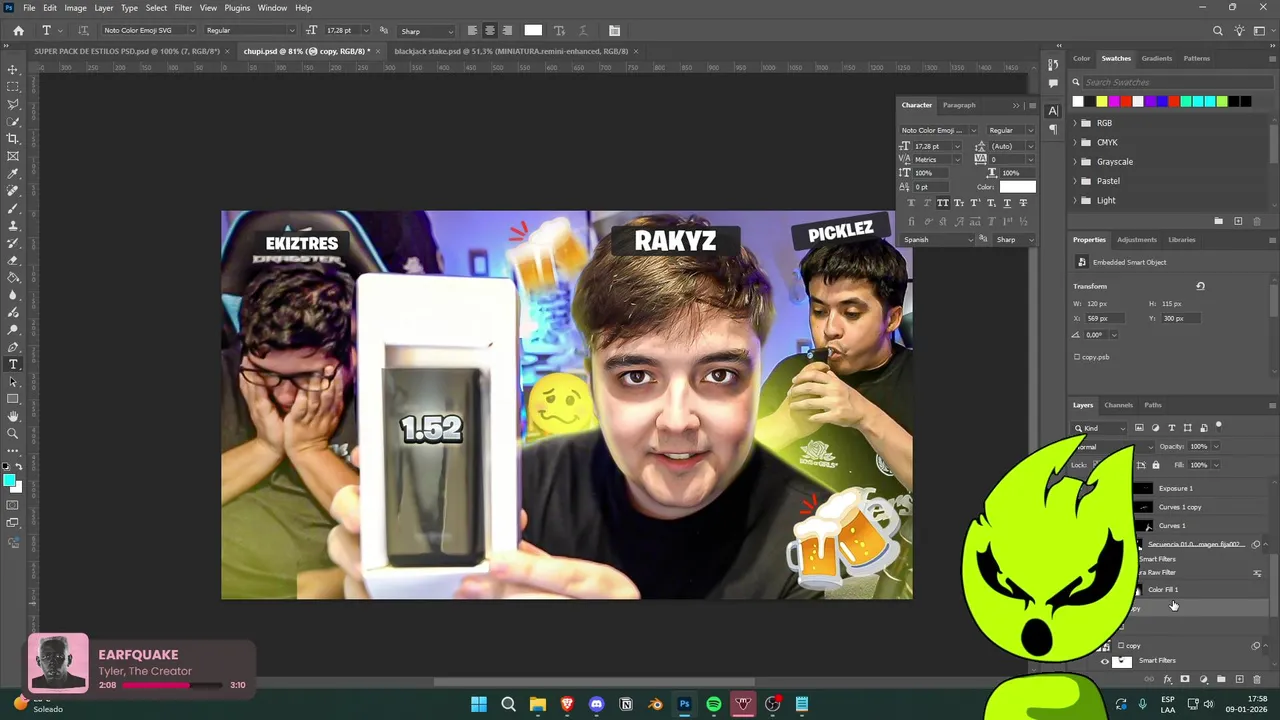Viewport: 1280px width, 720px height.
Task: Pick the yellow swatch in Swatches panel
Action: pos(1102,101)
